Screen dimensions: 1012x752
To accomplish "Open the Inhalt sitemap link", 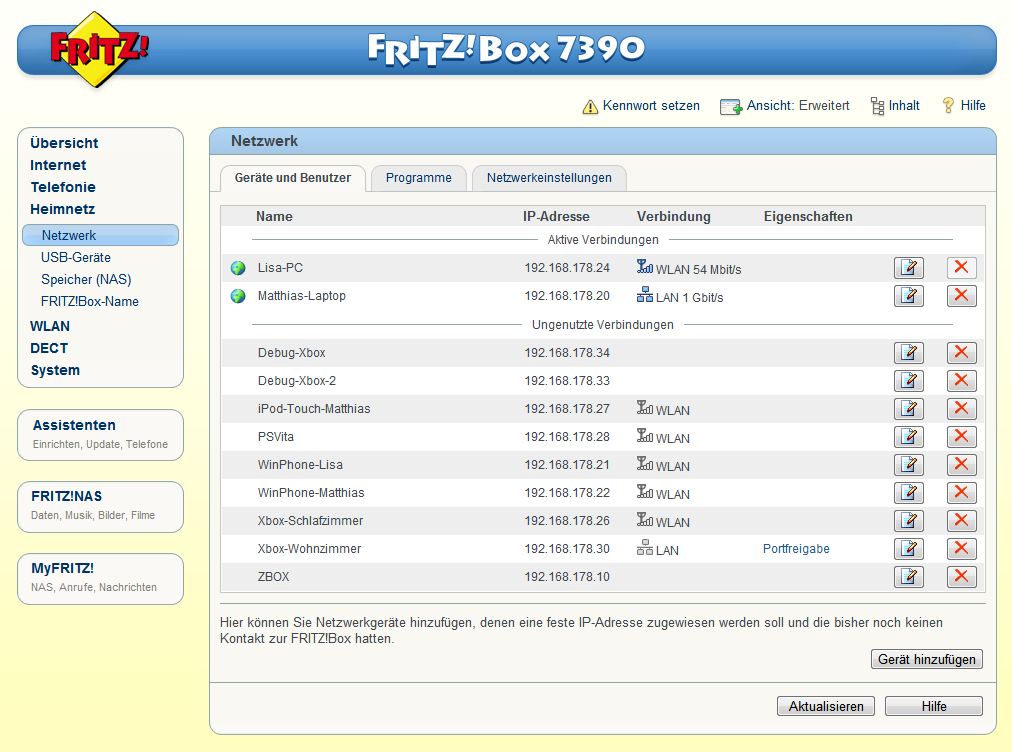I will 895,106.
